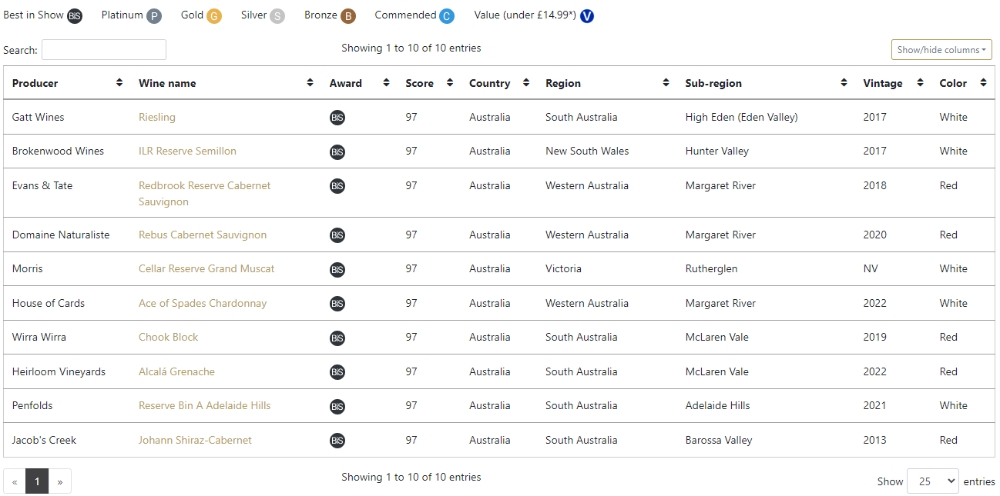
Task: Click the Platinum legend badge
Action: pyautogui.click(x=154, y=16)
